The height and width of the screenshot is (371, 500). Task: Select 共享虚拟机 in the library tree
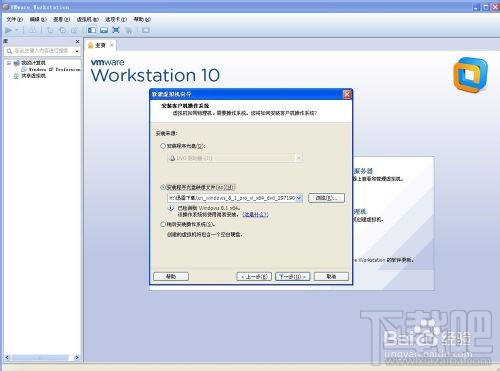33,76
